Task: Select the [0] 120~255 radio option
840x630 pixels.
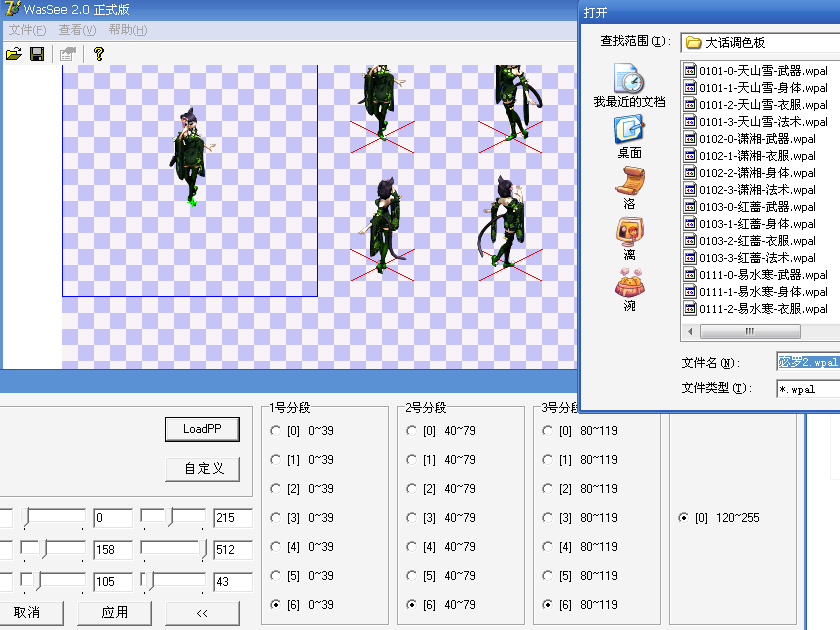Action: [719, 518]
